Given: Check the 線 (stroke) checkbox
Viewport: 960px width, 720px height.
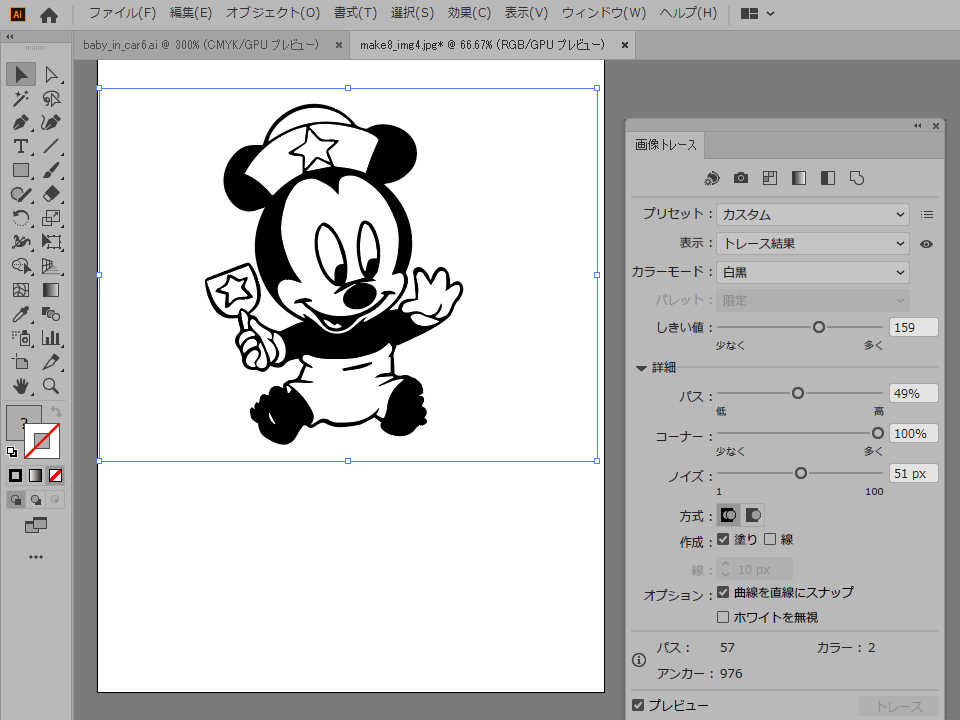Looking at the screenshot, I should pyautogui.click(x=770, y=539).
